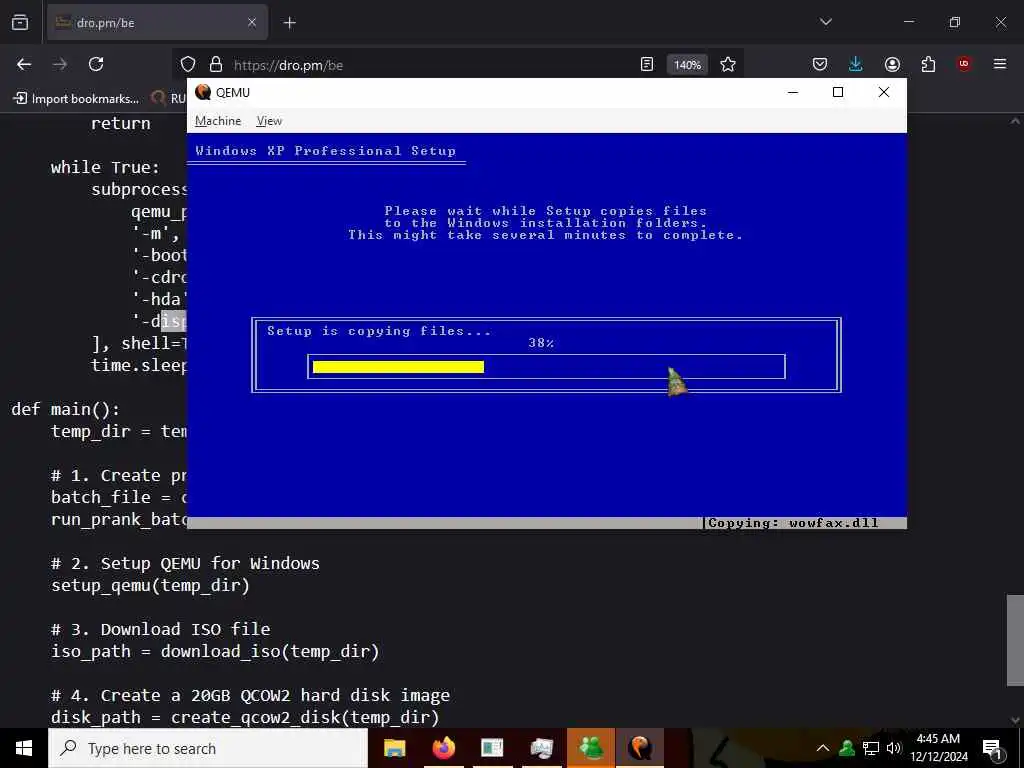The height and width of the screenshot is (768, 1024).
Task: Minimize the QEMU window
Action: (x=793, y=92)
